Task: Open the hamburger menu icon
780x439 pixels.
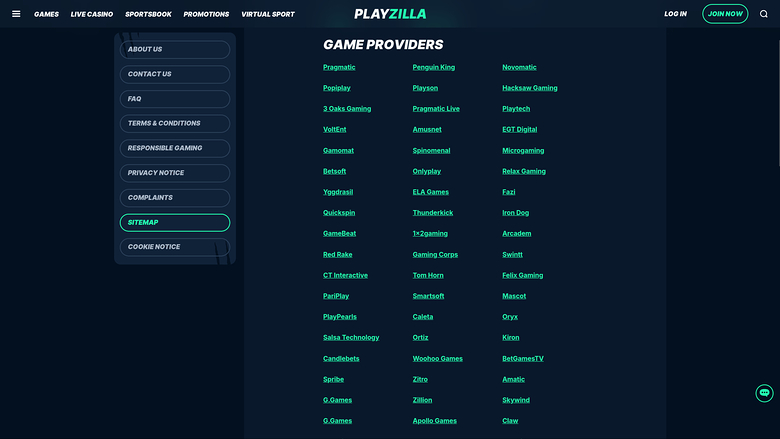Action: point(16,14)
